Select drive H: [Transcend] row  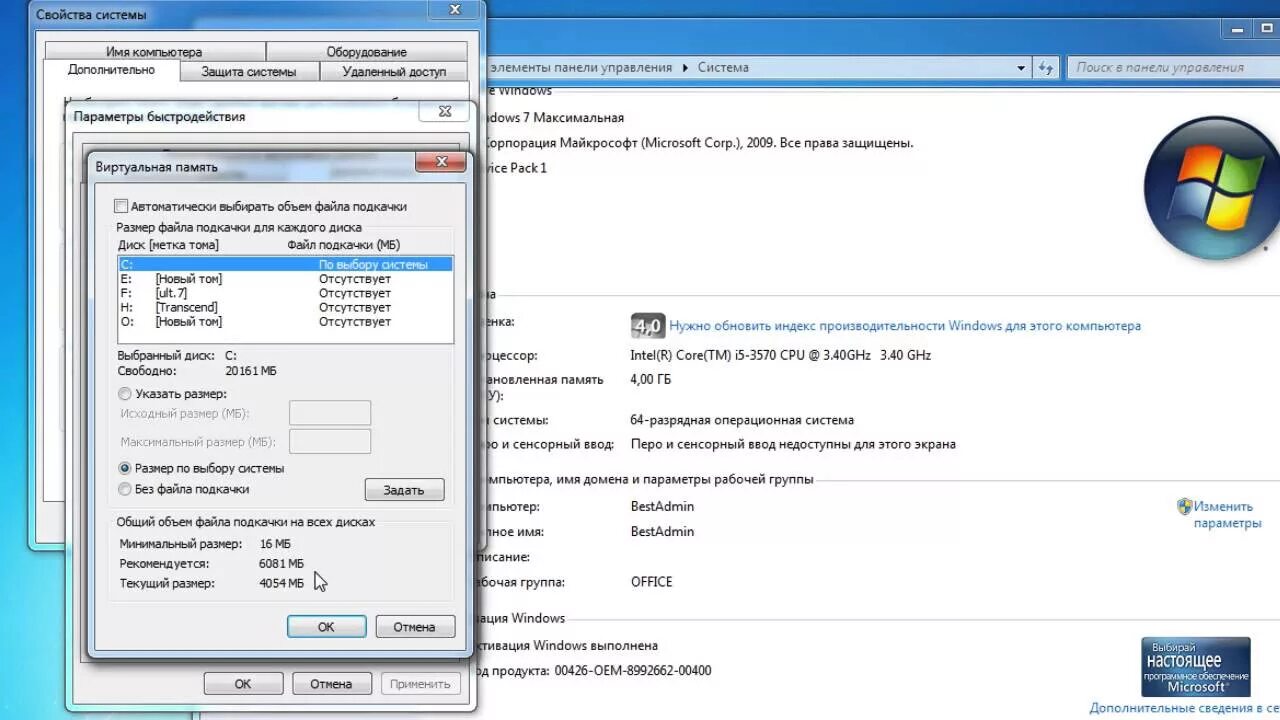pyautogui.click(x=285, y=307)
